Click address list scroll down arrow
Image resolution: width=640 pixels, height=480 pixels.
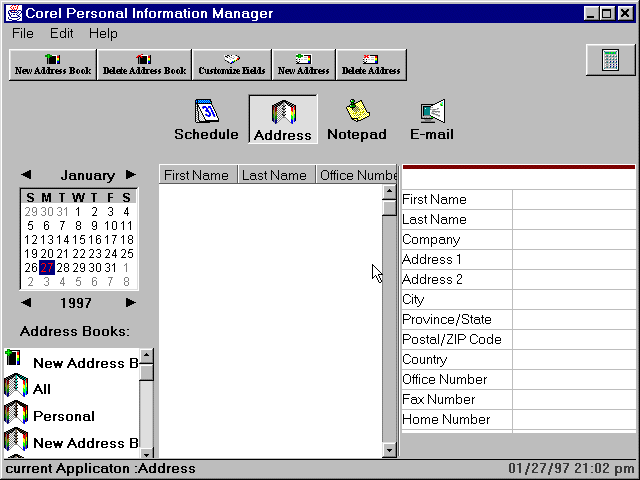pos(389,450)
